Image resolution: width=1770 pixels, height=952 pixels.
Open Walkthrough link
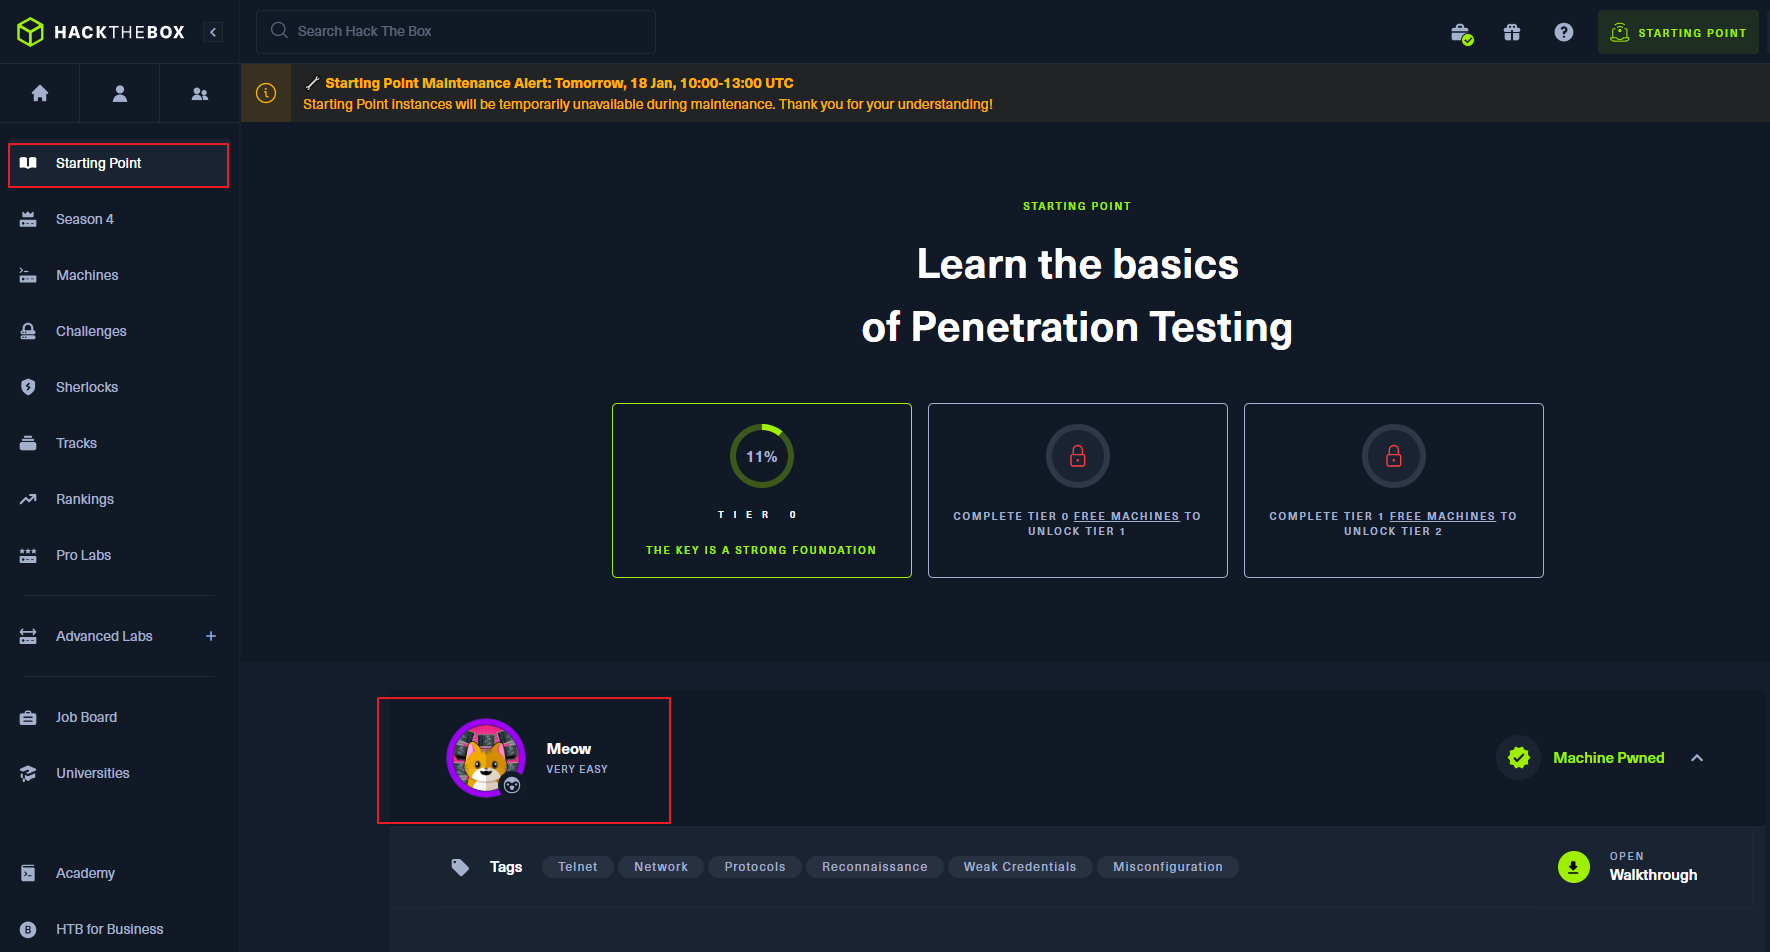1653,875
